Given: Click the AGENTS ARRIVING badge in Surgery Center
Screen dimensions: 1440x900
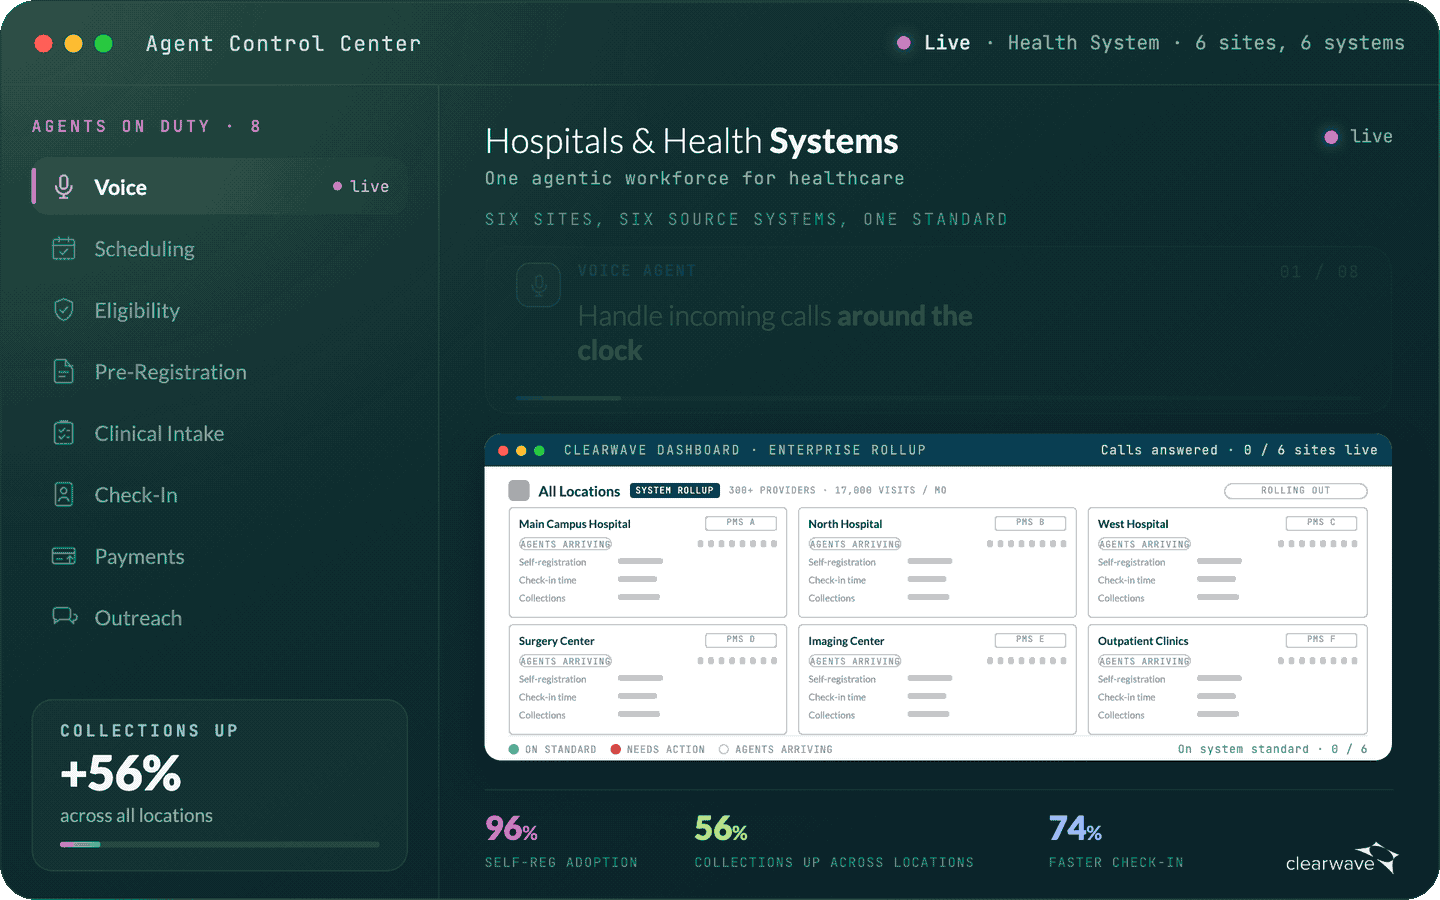Looking at the screenshot, I should click(565, 661).
